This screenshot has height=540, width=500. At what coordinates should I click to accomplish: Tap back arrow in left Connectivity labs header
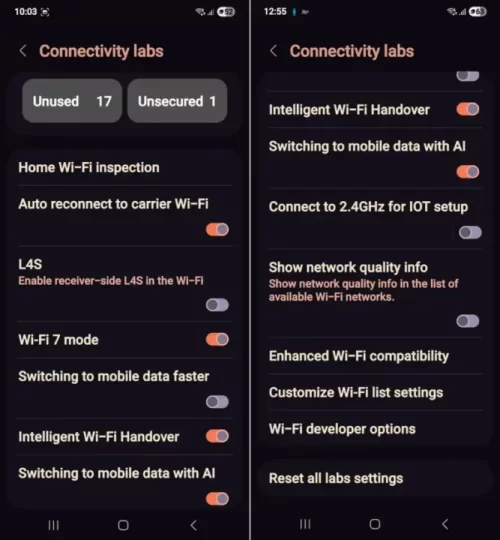click(23, 51)
